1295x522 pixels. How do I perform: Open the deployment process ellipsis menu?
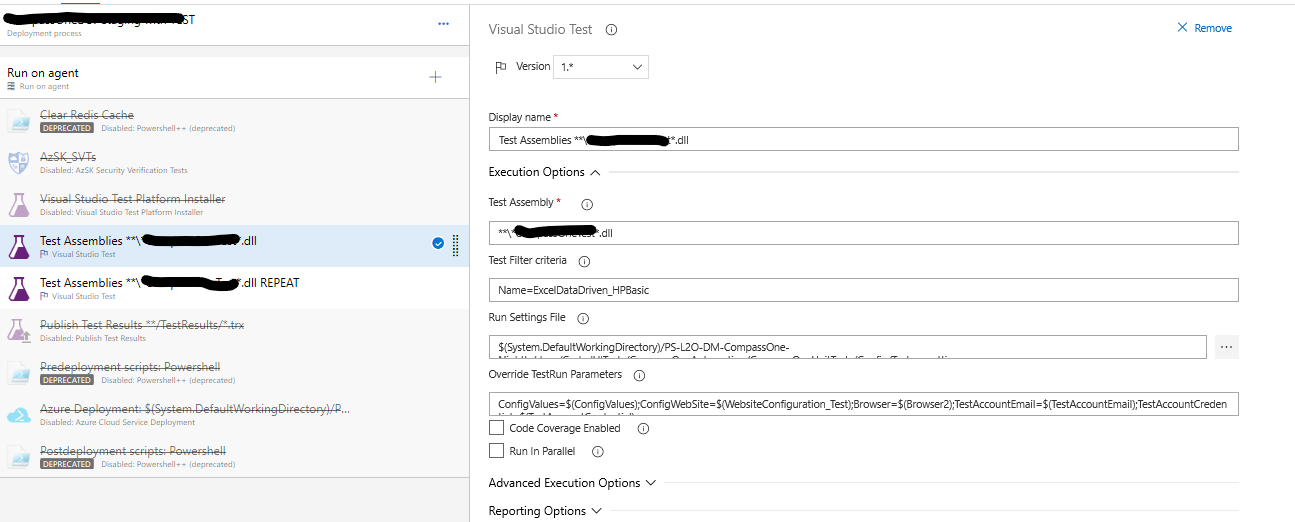[443, 23]
